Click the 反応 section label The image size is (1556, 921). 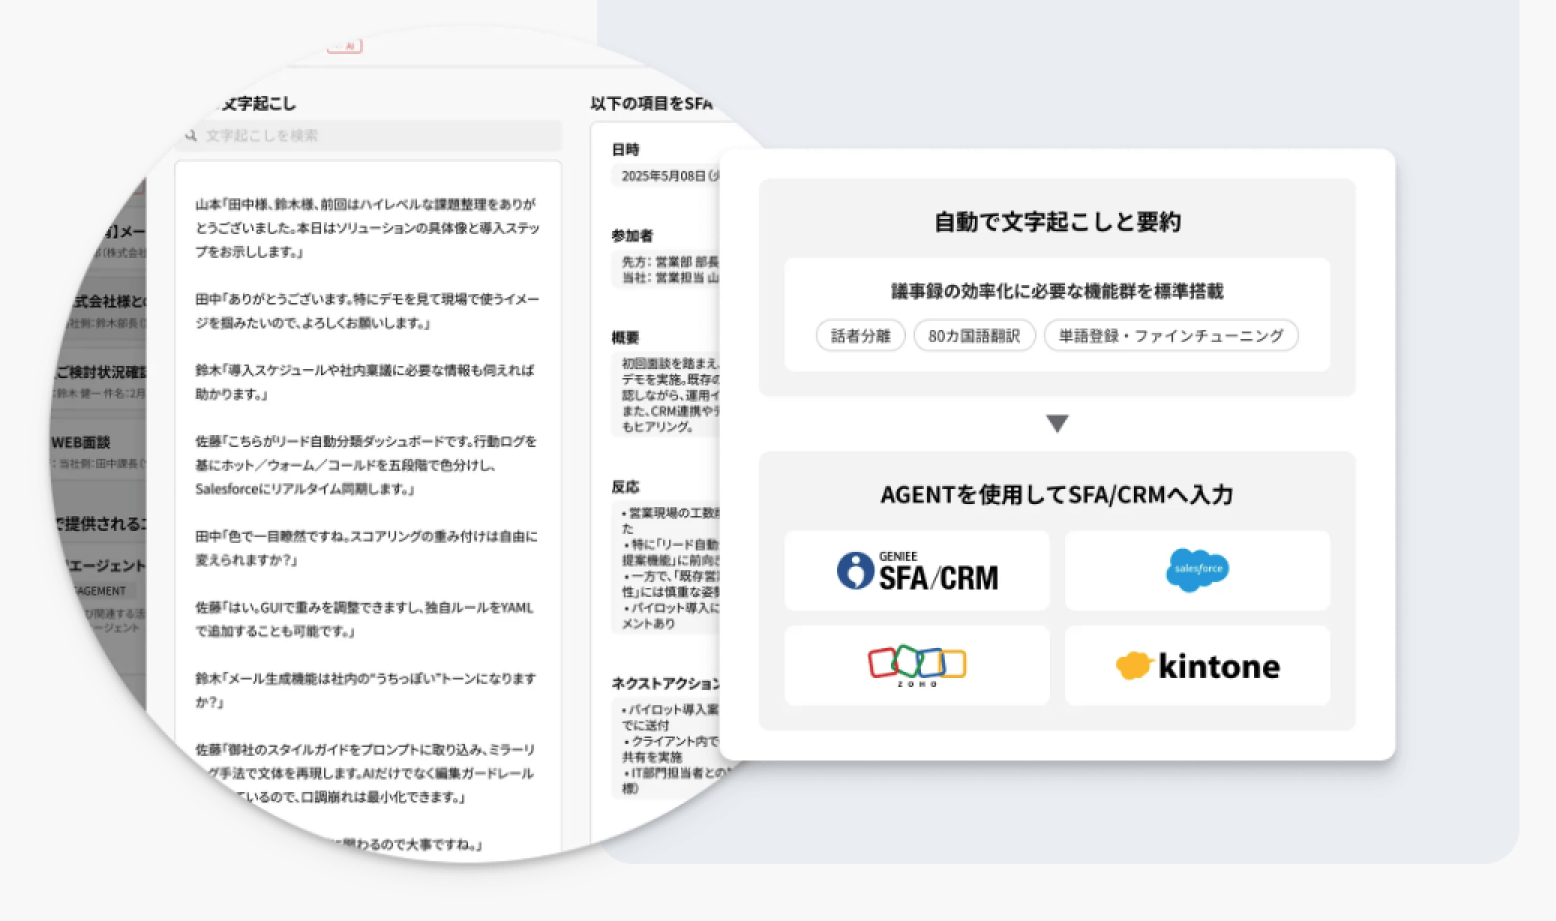(626, 487)
